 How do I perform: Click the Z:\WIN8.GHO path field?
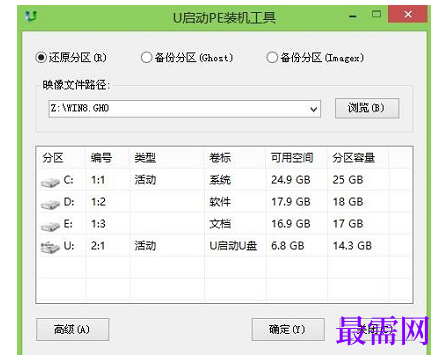pyautogui.click(x=184, y=109)
